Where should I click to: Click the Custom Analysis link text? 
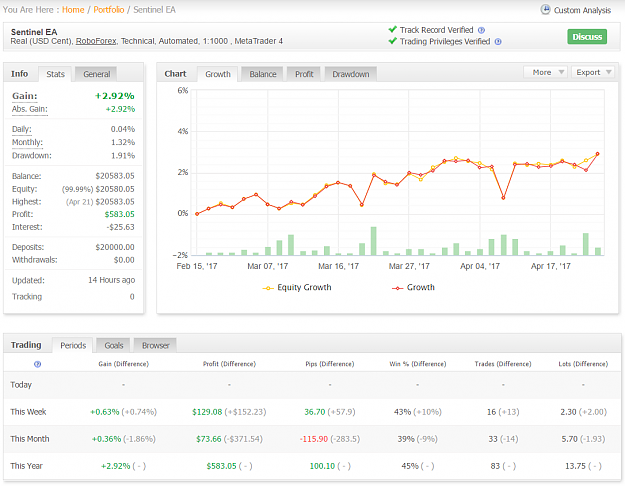tap(582, 10)
